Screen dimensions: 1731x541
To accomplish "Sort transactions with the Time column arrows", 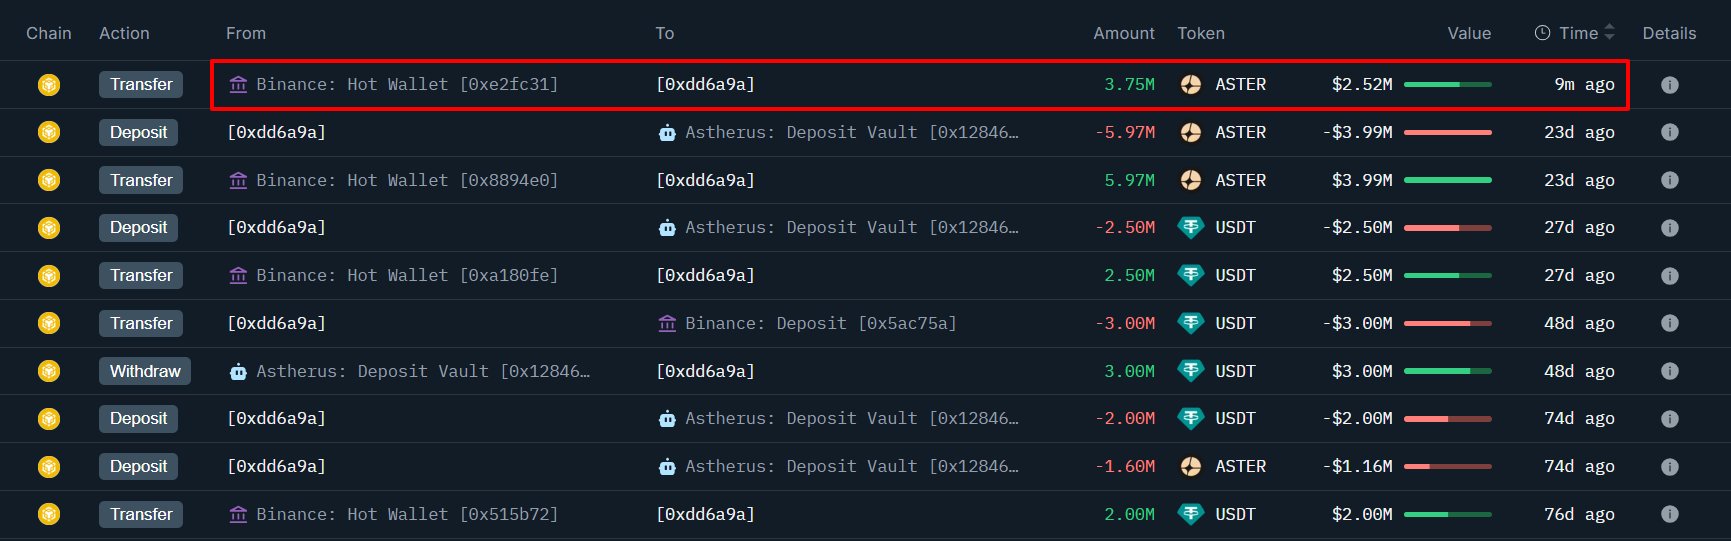I will [1609, 33].
